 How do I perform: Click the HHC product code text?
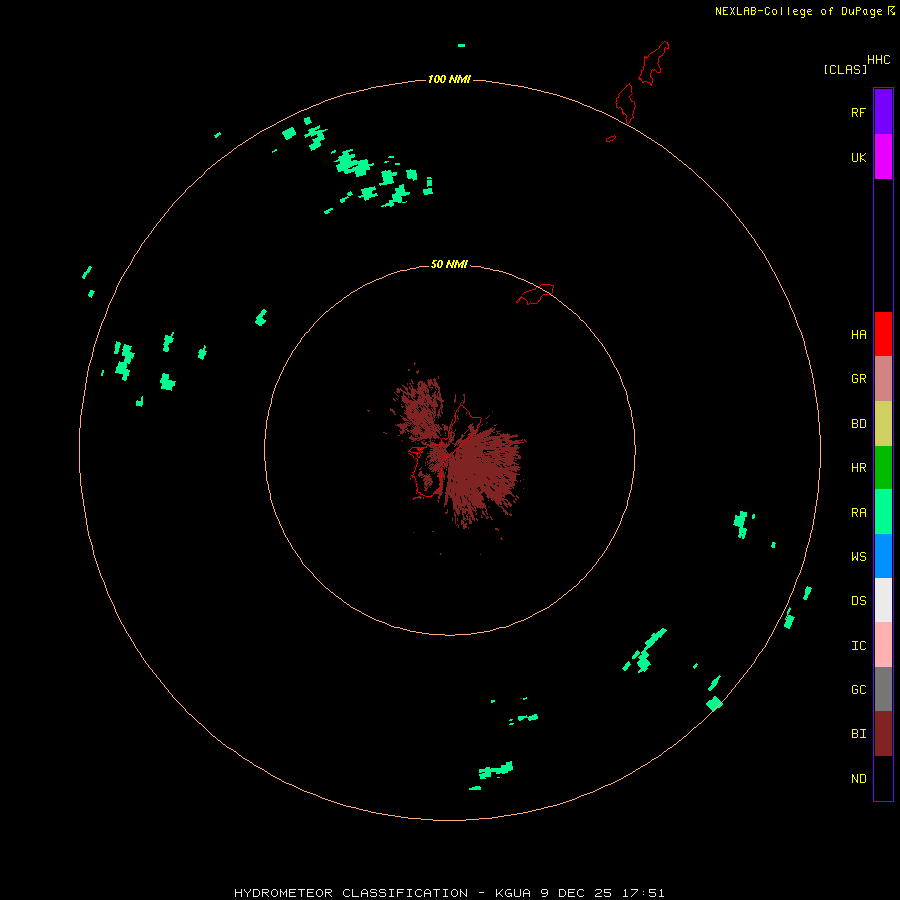(879, 60)
